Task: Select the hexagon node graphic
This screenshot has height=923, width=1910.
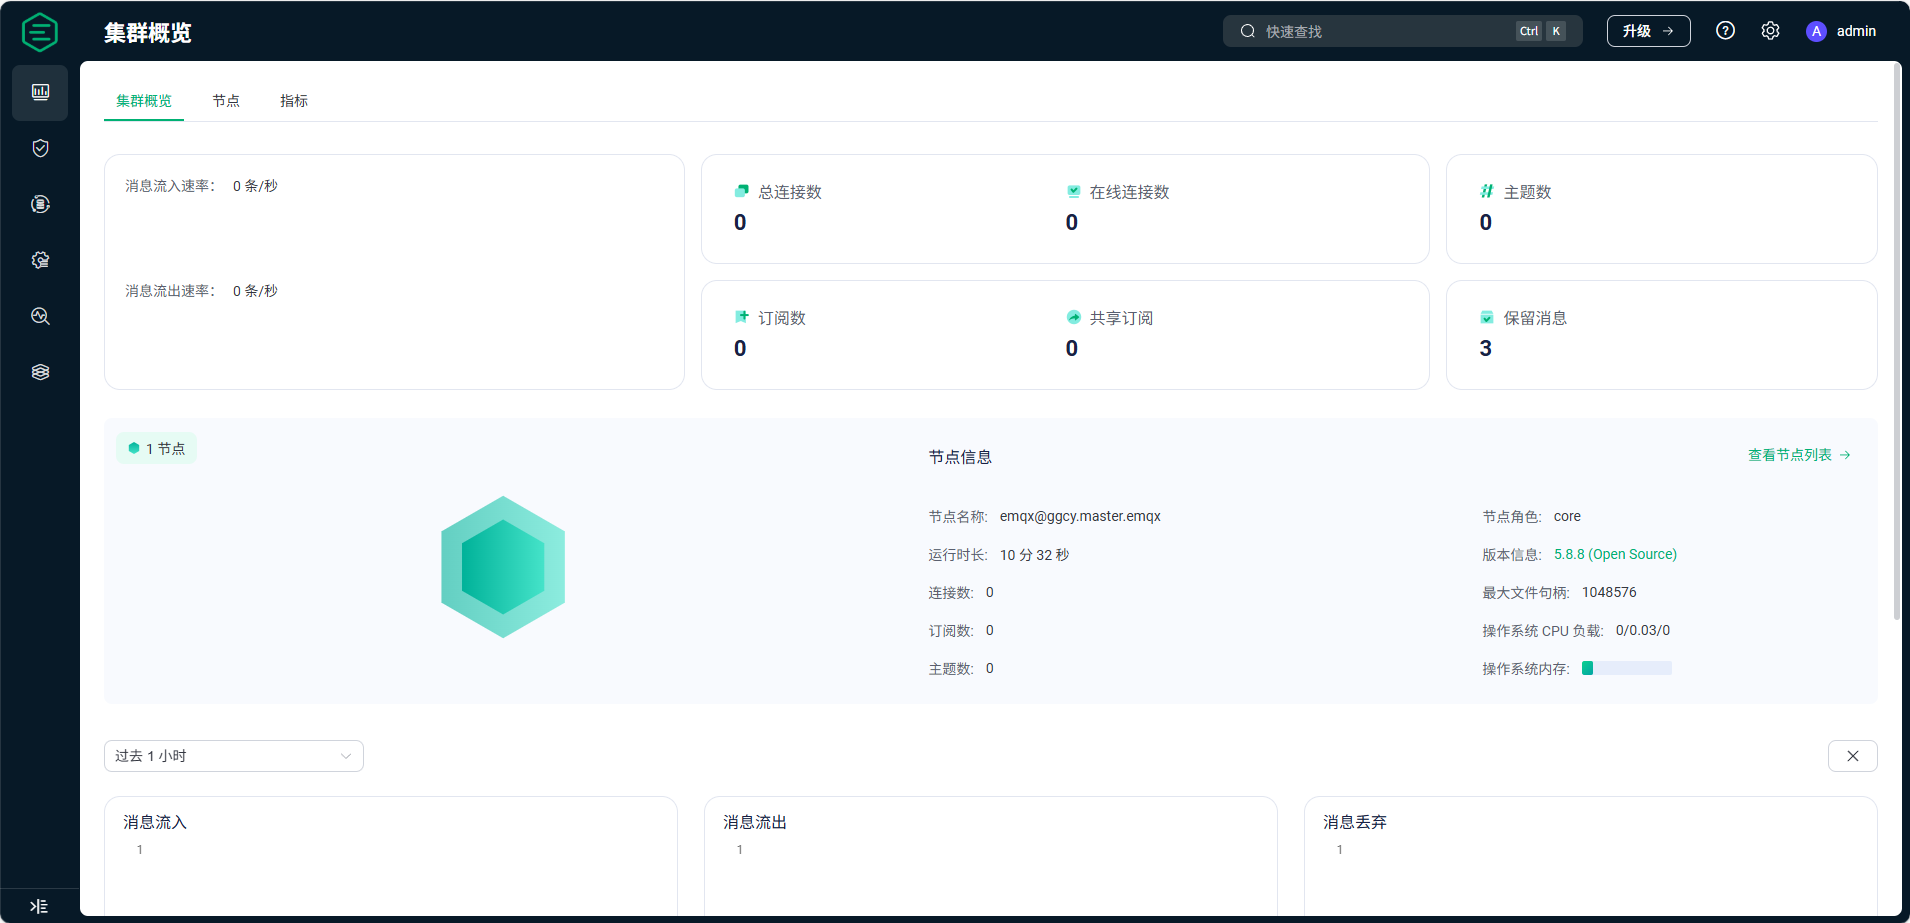Action: pos(503,567)
